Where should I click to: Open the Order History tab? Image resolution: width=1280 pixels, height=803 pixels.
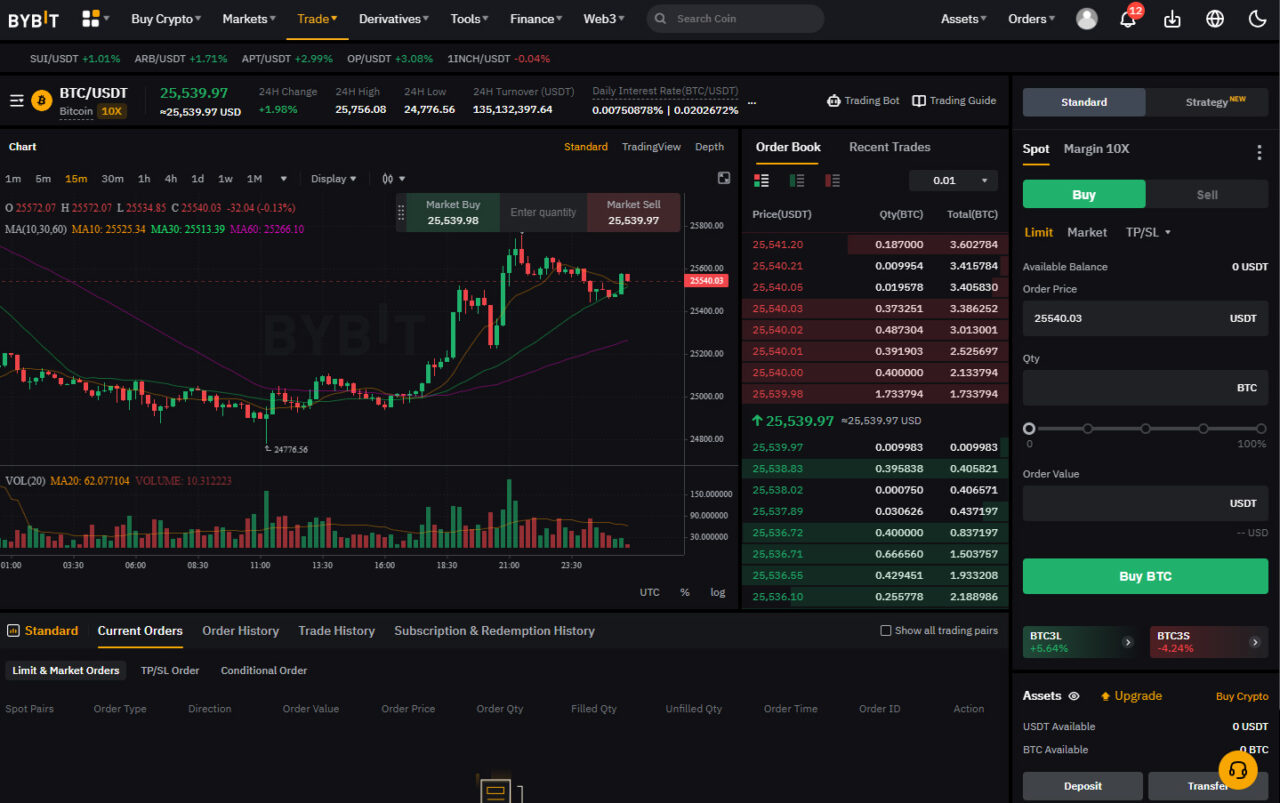click(240, 631)
